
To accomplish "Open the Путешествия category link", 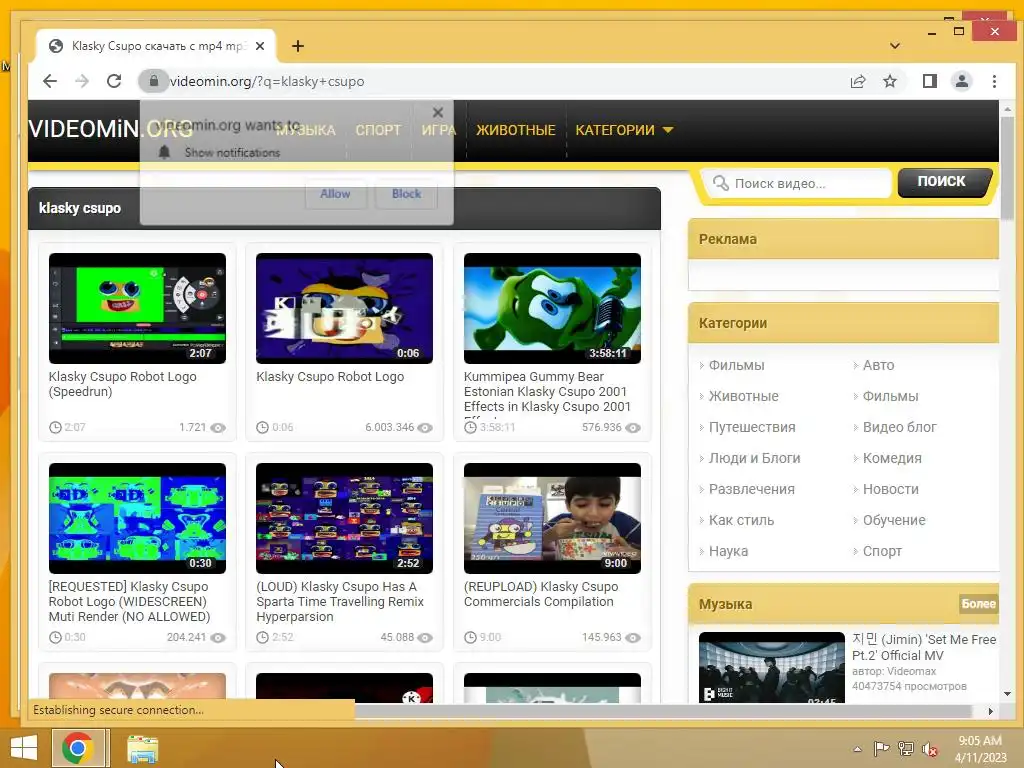I will point(752,427).
